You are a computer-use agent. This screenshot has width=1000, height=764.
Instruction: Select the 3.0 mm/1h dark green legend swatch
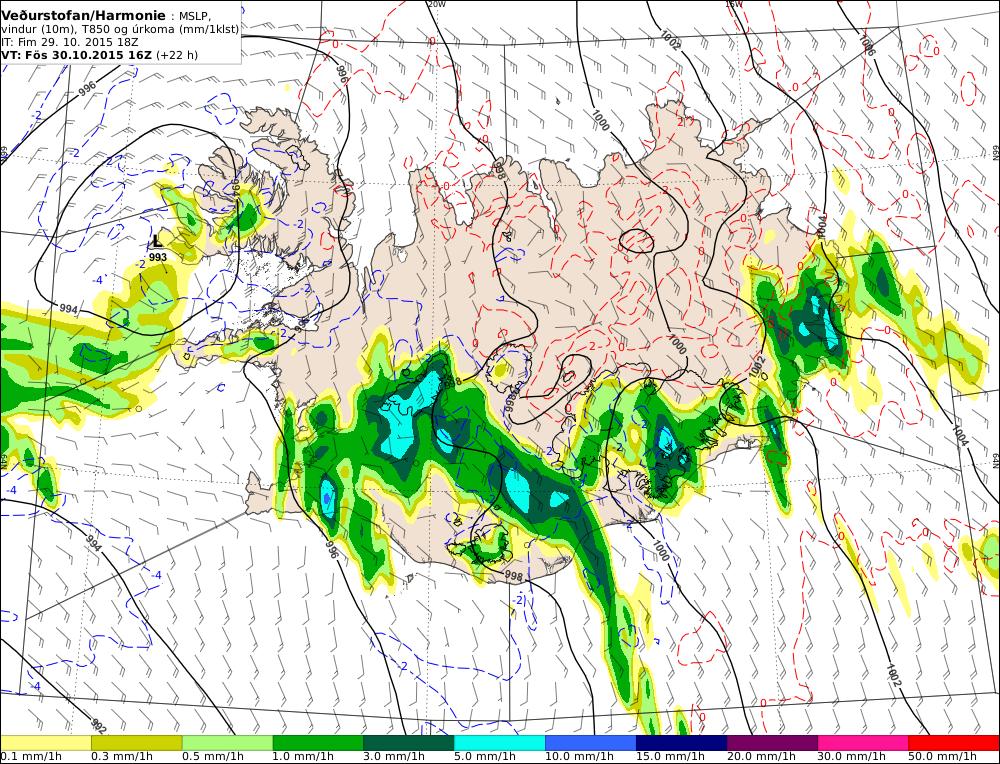tap(408, 742)
